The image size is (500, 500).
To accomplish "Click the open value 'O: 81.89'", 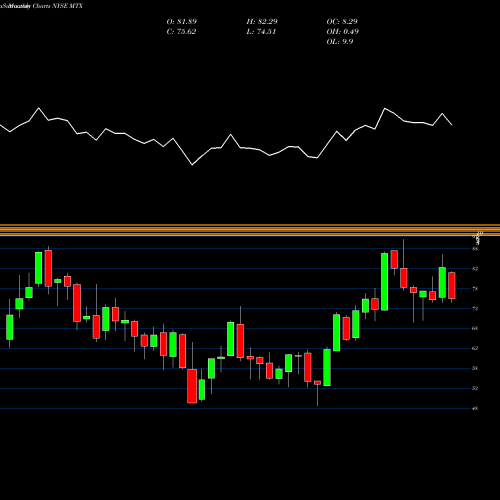I will click(182, 22).
